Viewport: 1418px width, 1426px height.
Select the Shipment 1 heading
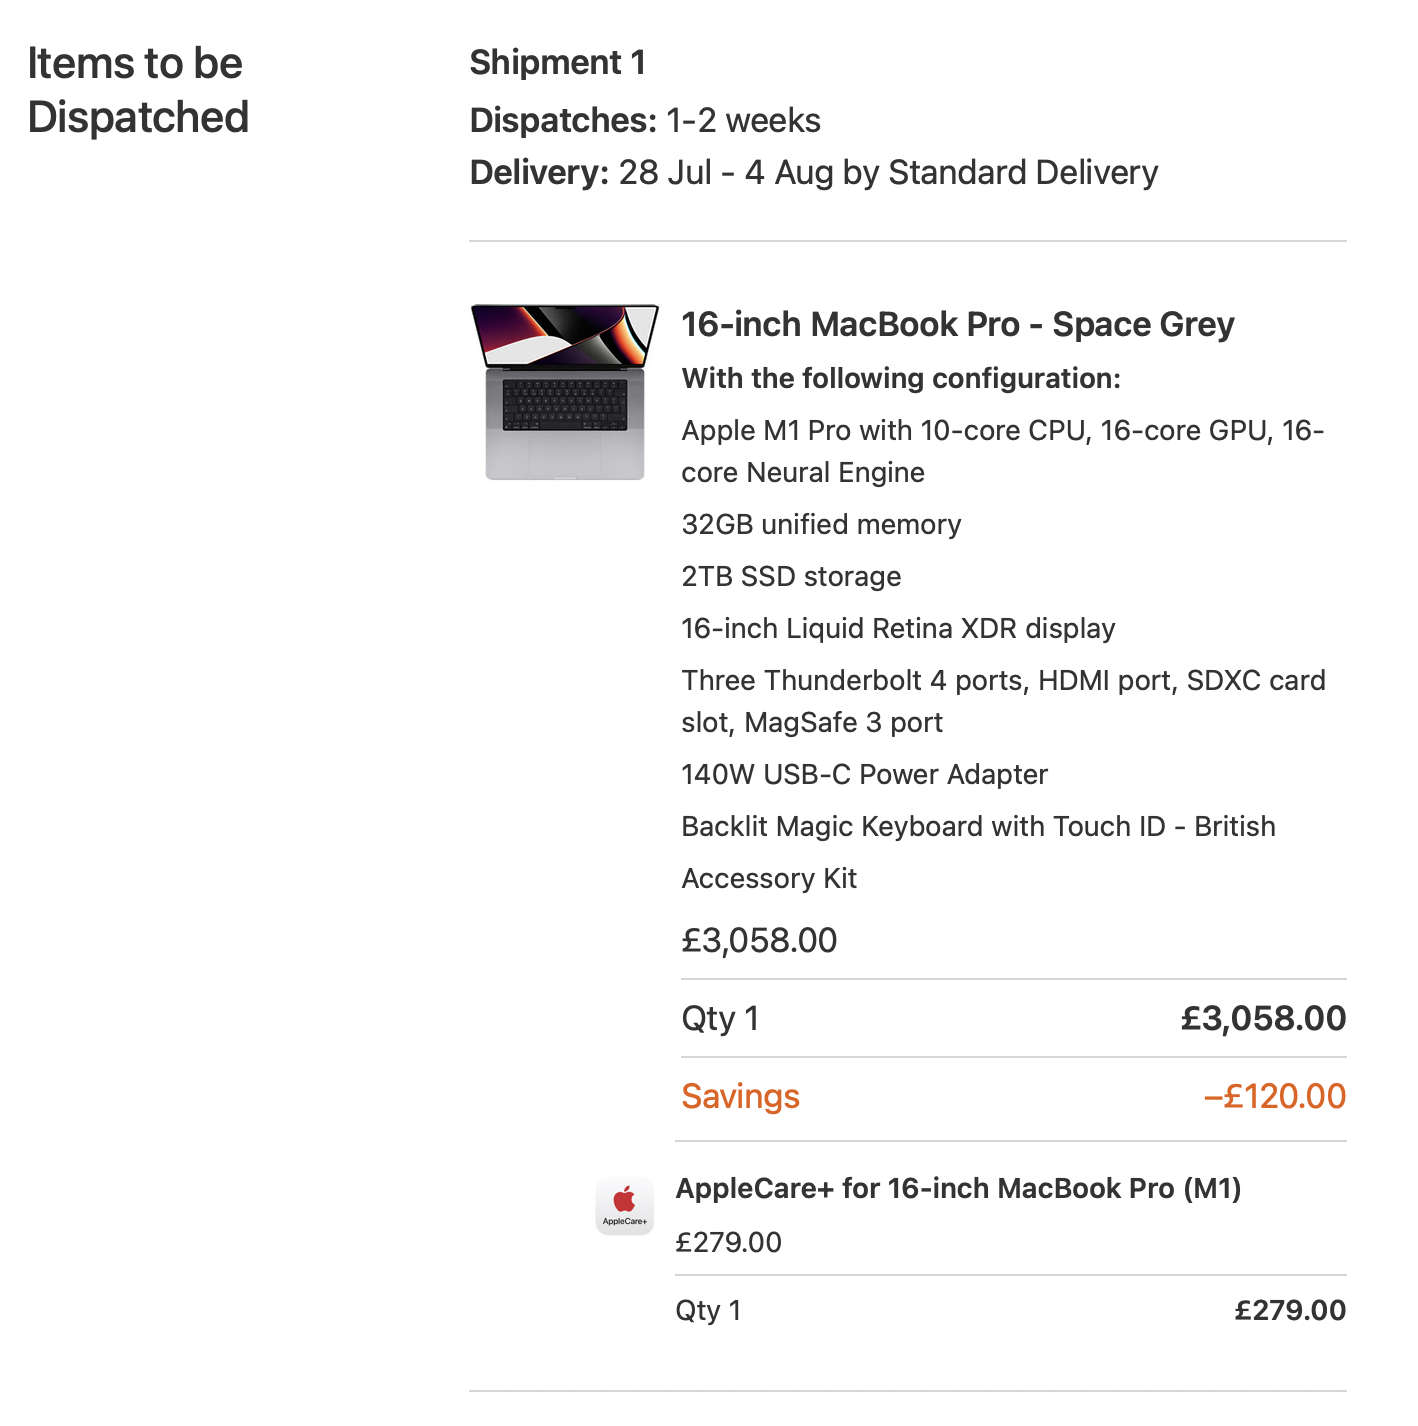[557, 63]
